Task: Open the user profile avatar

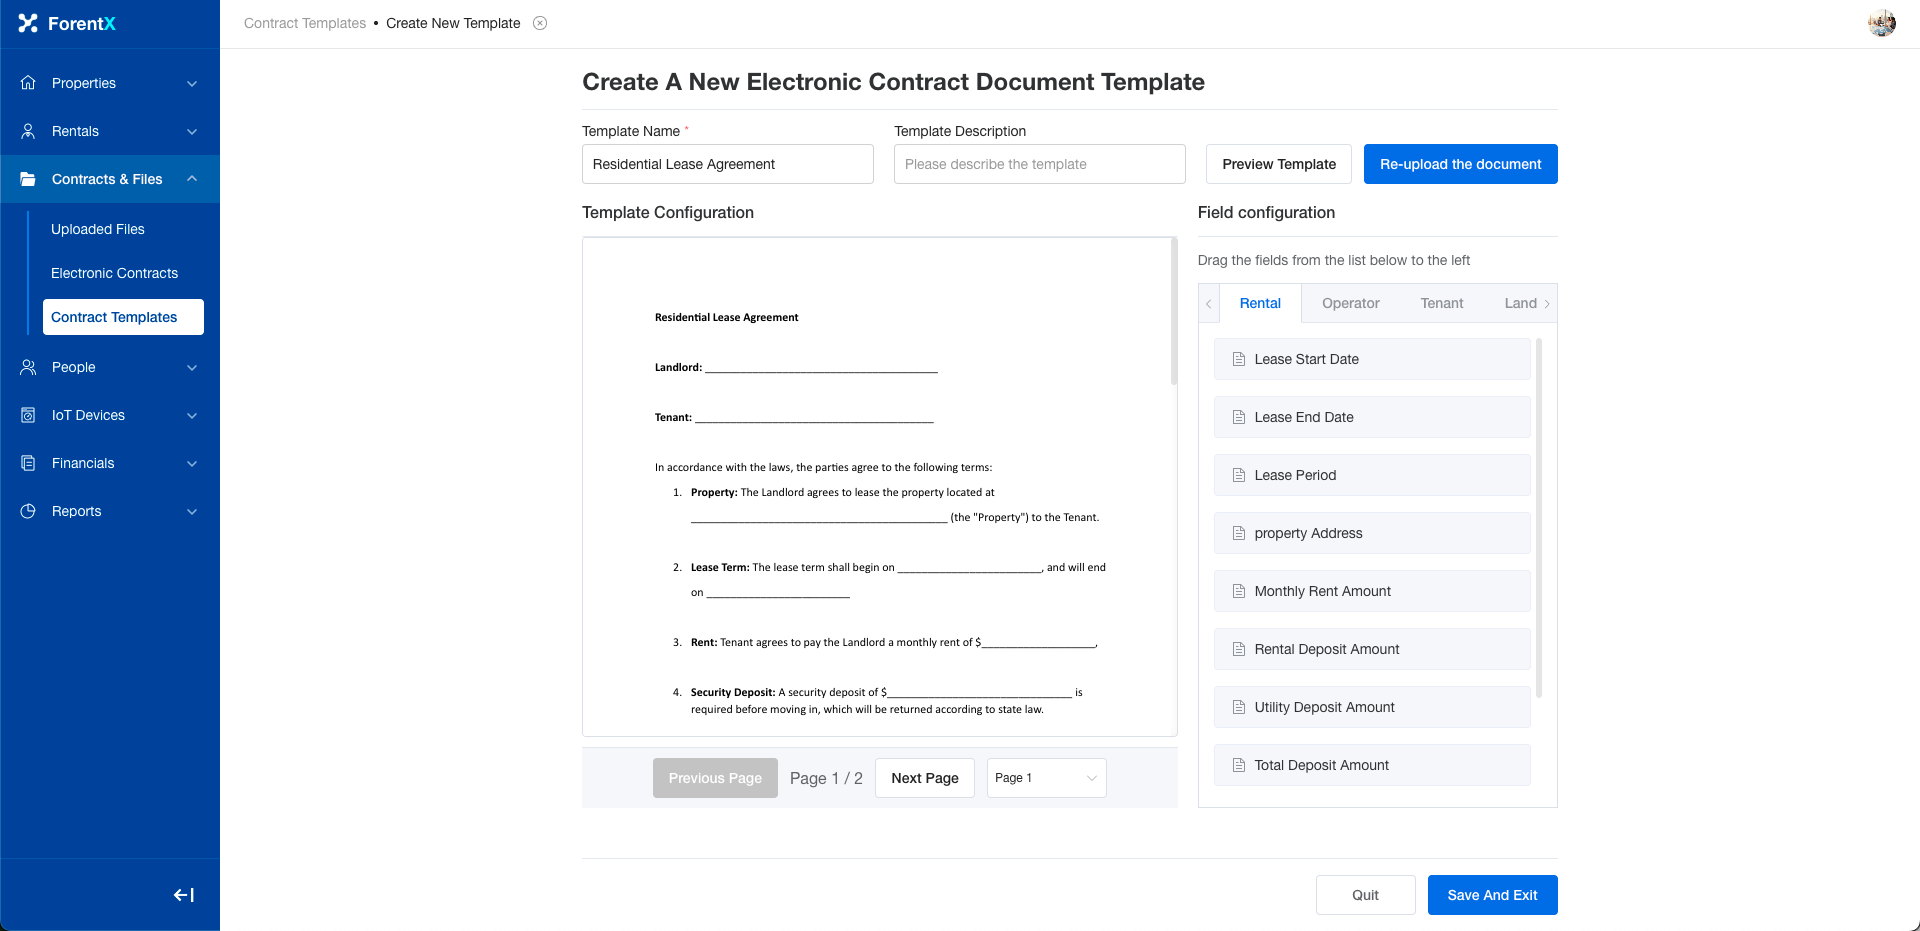Action: coord(1881,23)
